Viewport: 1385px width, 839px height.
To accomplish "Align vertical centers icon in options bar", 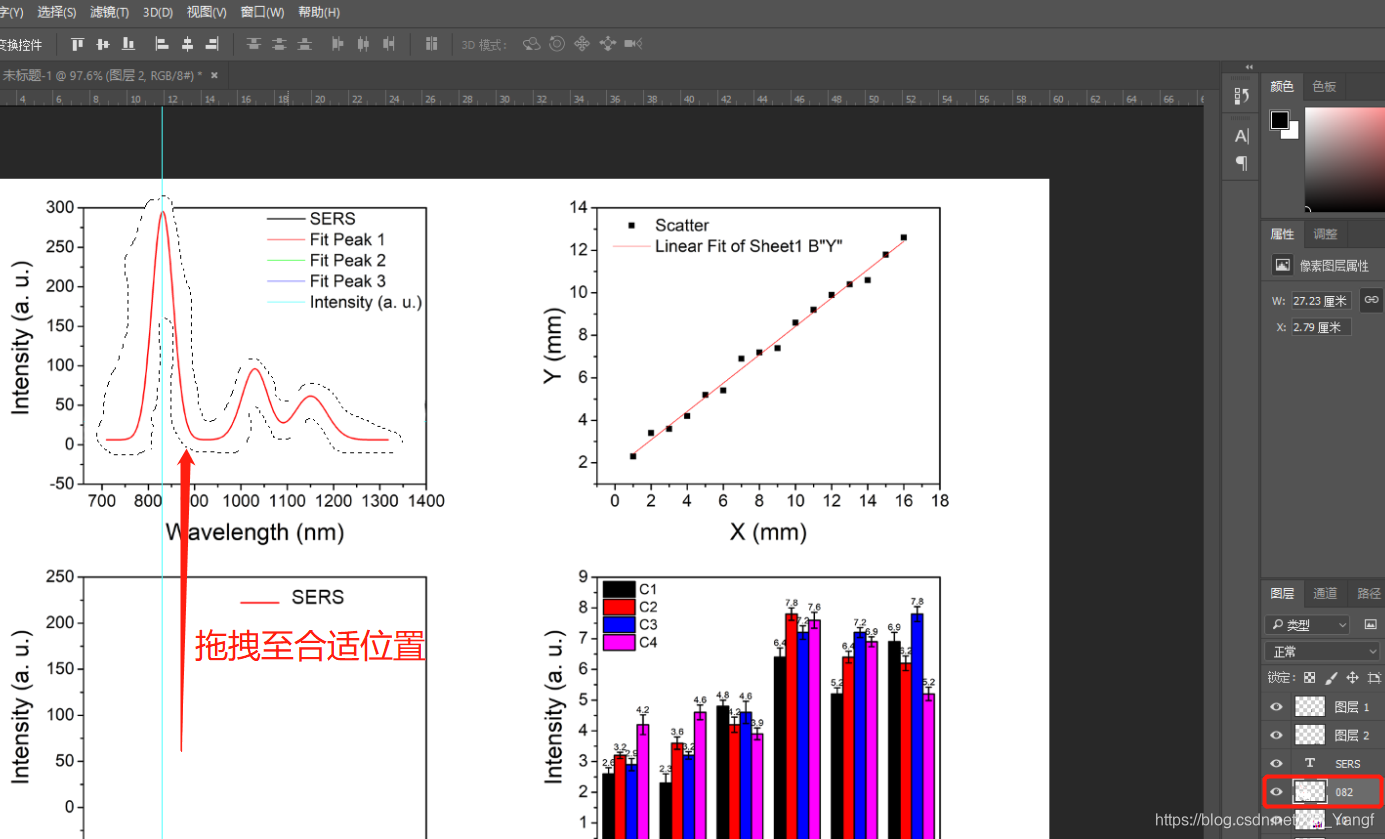I will (103, 44).
